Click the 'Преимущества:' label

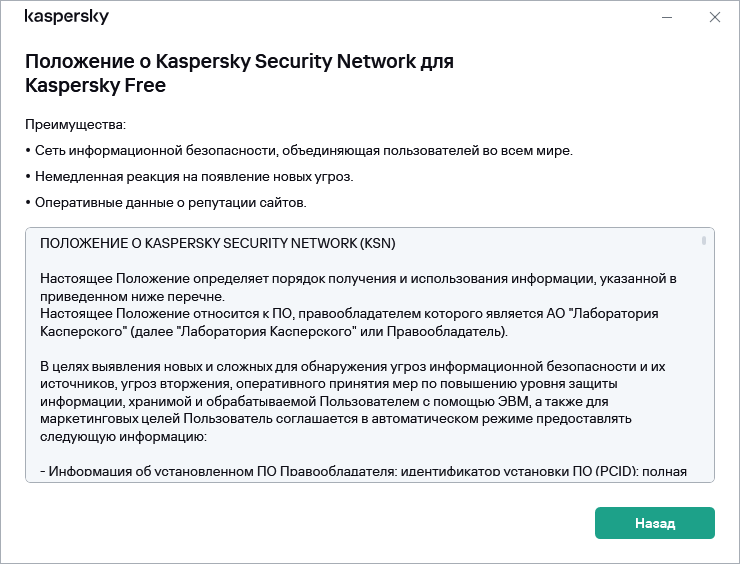click(x=76, y=125)
